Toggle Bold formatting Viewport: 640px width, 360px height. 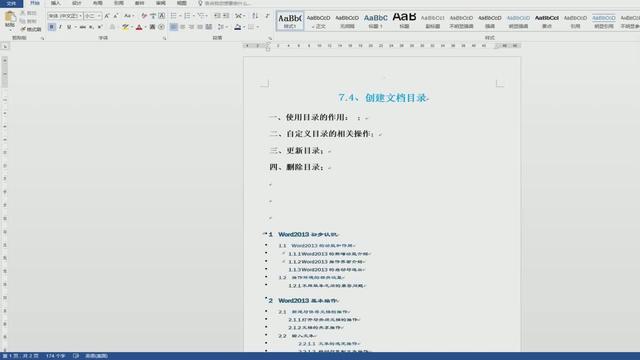pyautogui.click(x=51, y=27)
